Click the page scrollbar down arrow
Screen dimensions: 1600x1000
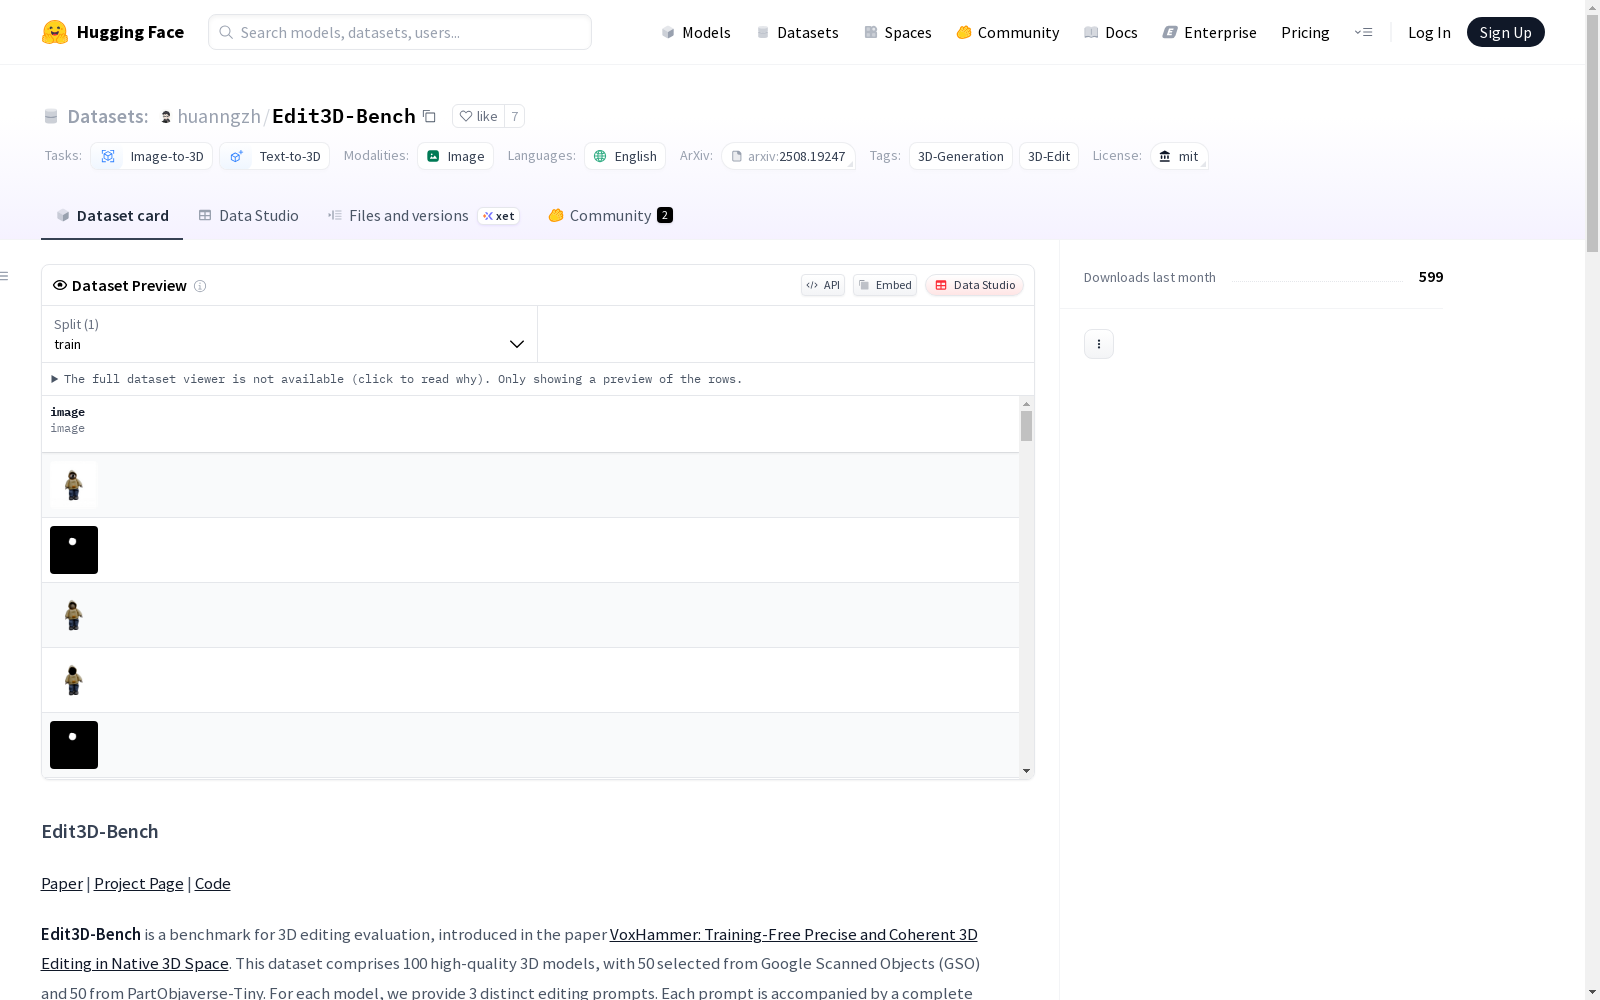click(x=1592, y=992)
